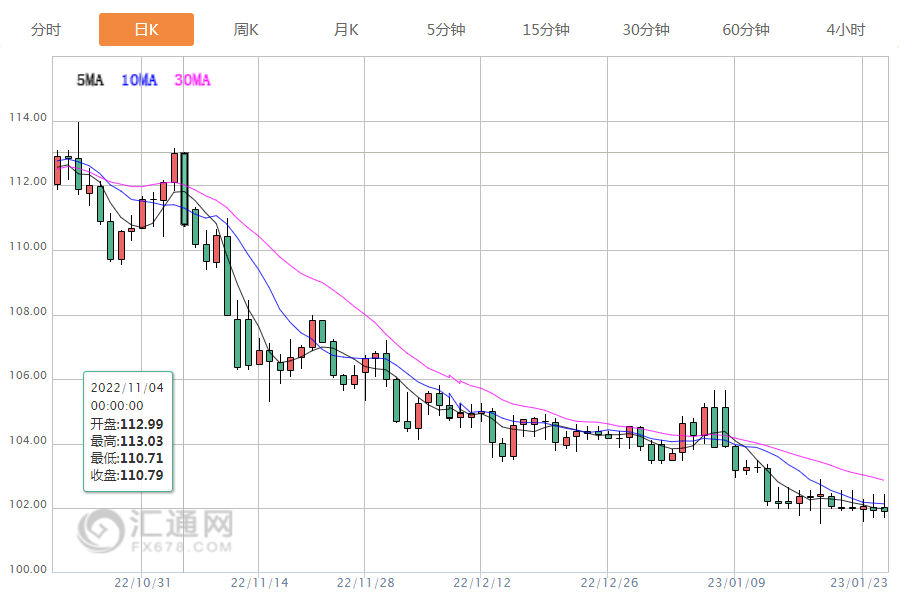Click the 22/10/31 date axis label

click(143, 582)
